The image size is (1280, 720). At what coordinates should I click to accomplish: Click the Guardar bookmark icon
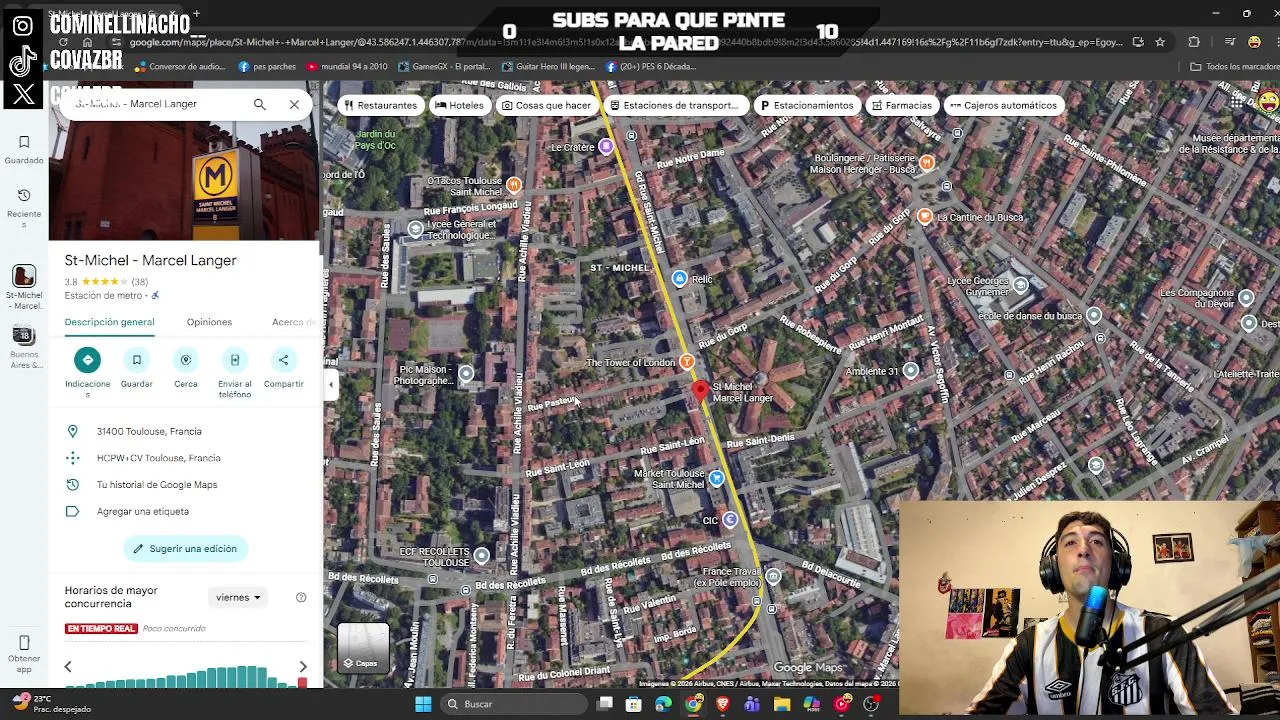(x=137, y=360)
